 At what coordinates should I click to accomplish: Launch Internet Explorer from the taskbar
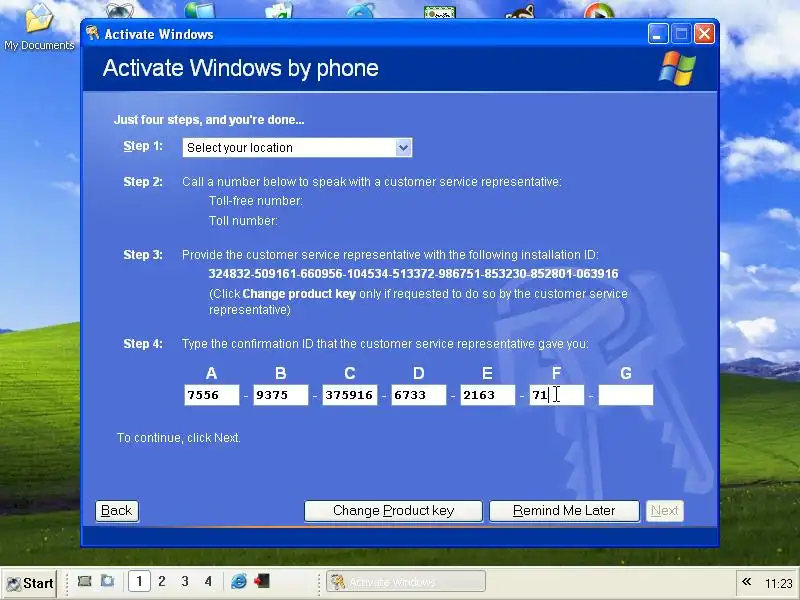click(x=239, y=581)
